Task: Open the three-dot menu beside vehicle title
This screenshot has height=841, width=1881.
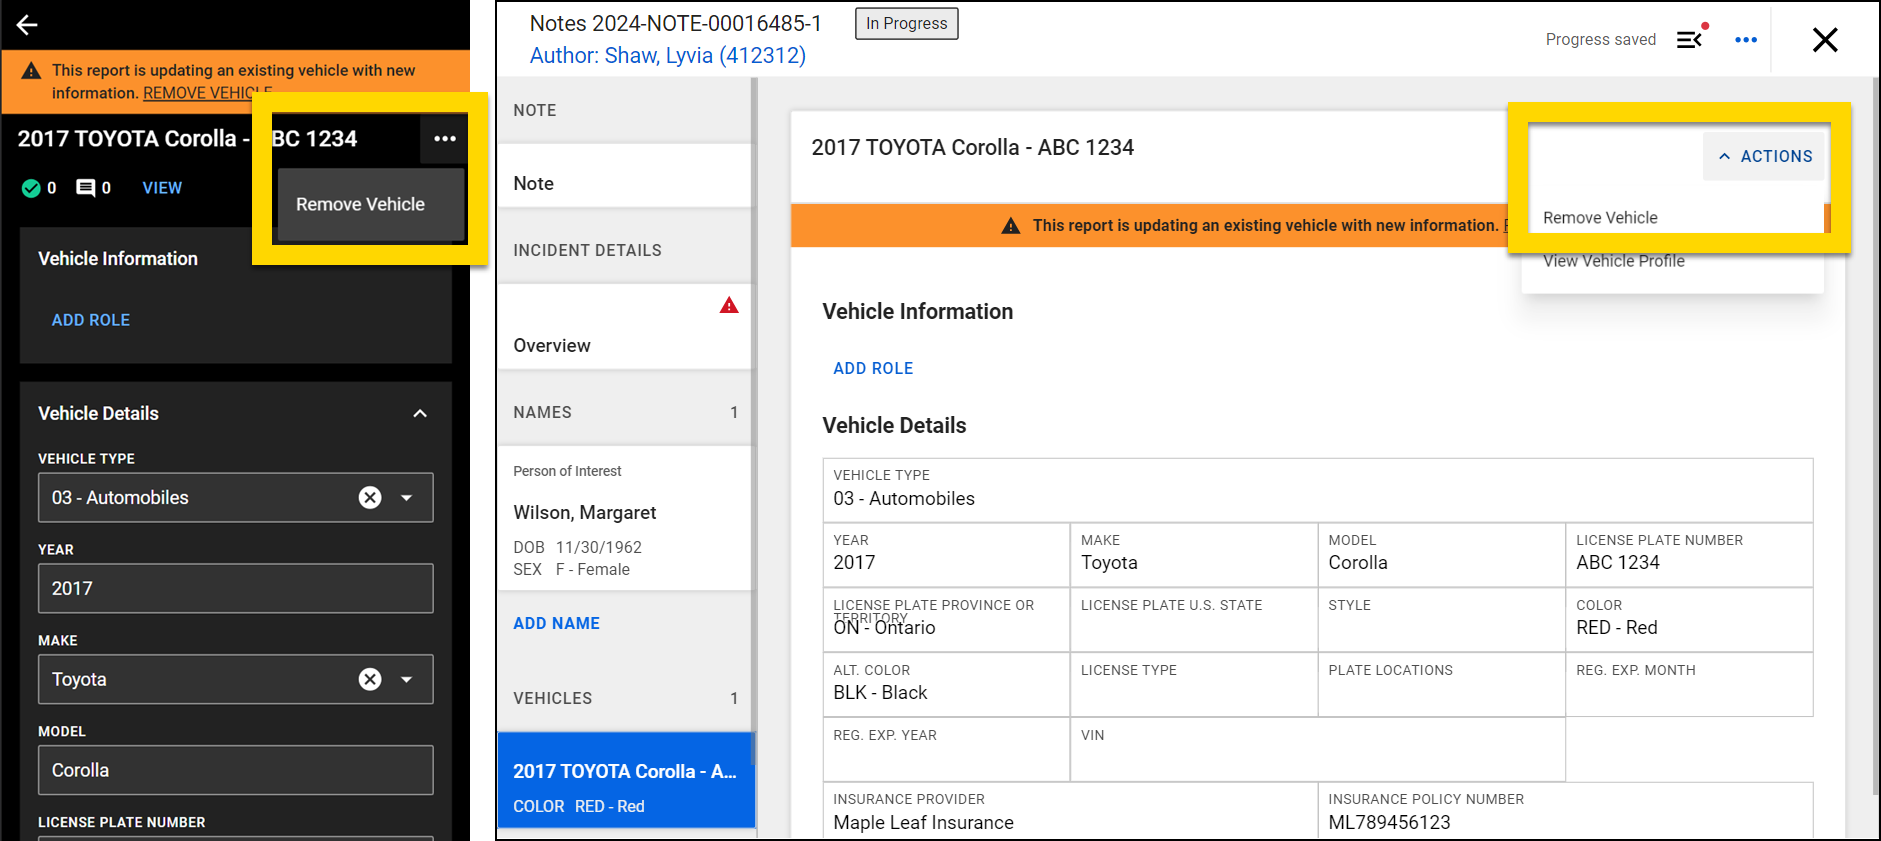Action: pyautogui.click(x=445, y=139)
